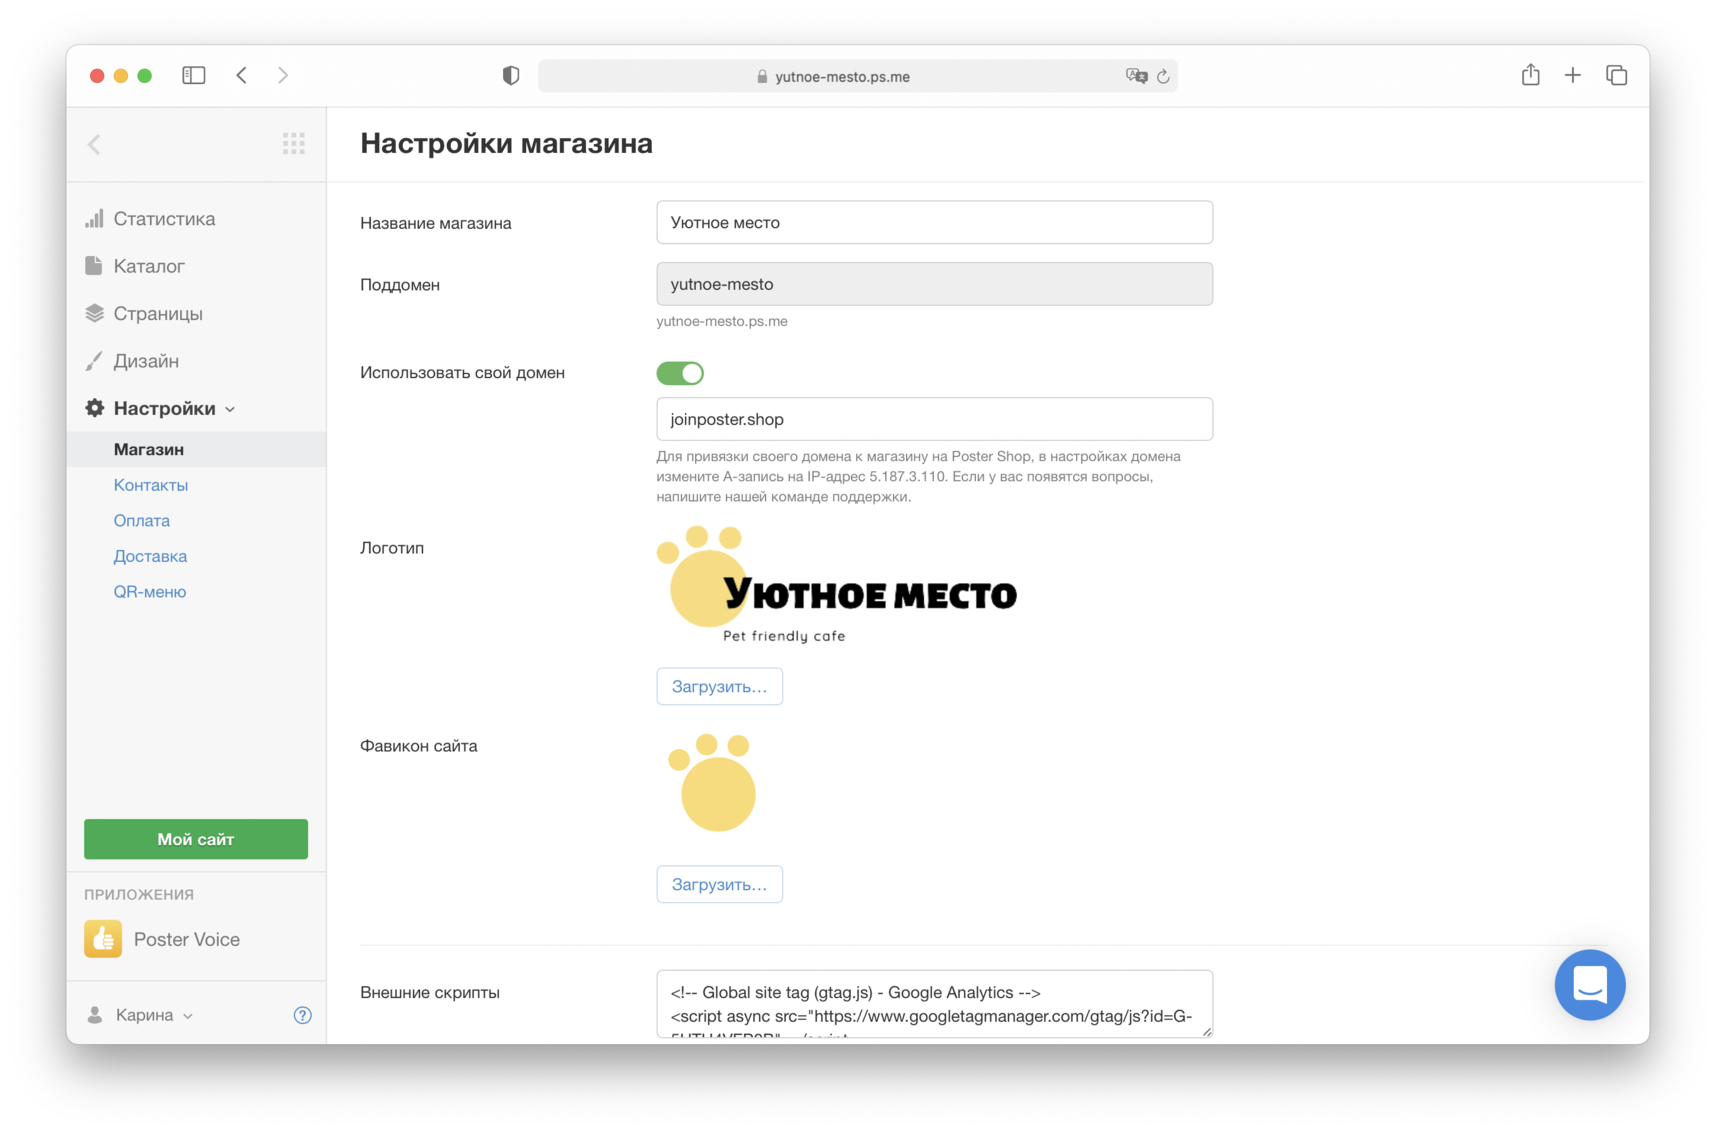Click the Настройки gear icon
The height and width of the screenshot is (1132, 1716).
(x=94, y=408)
